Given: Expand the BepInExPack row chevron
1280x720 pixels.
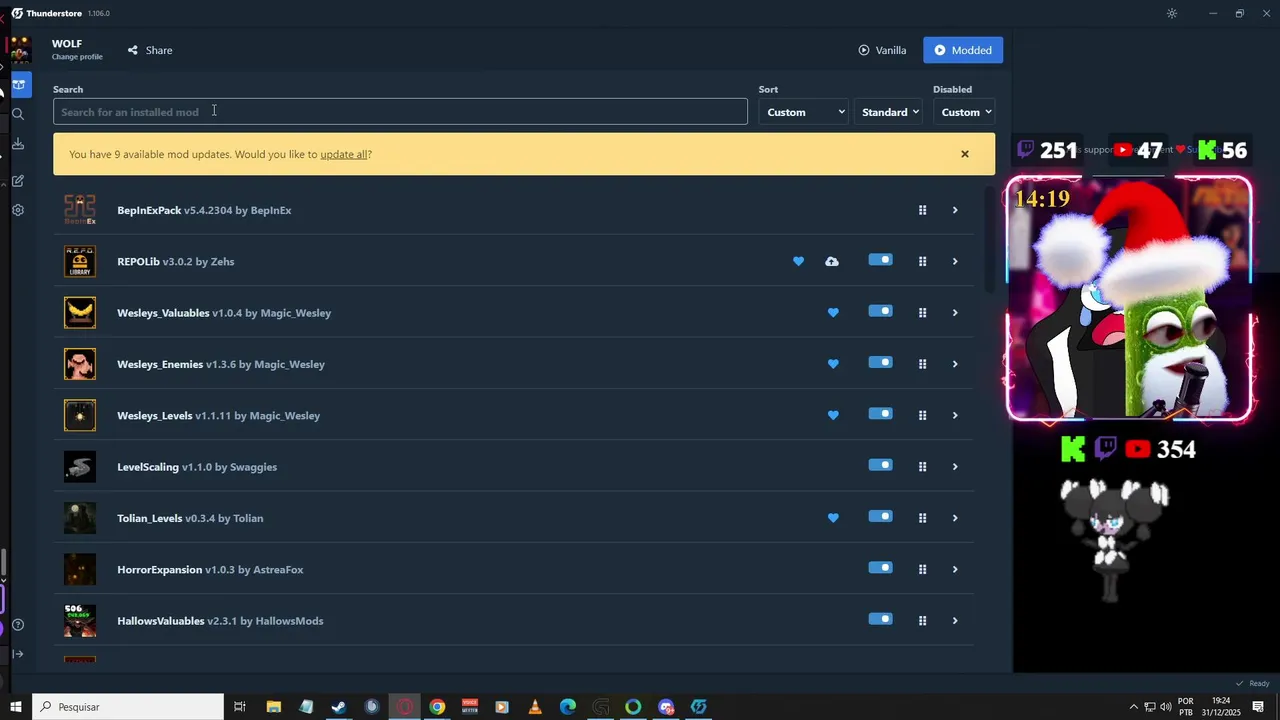Looking at the screenshot, I should click(955, 210).
